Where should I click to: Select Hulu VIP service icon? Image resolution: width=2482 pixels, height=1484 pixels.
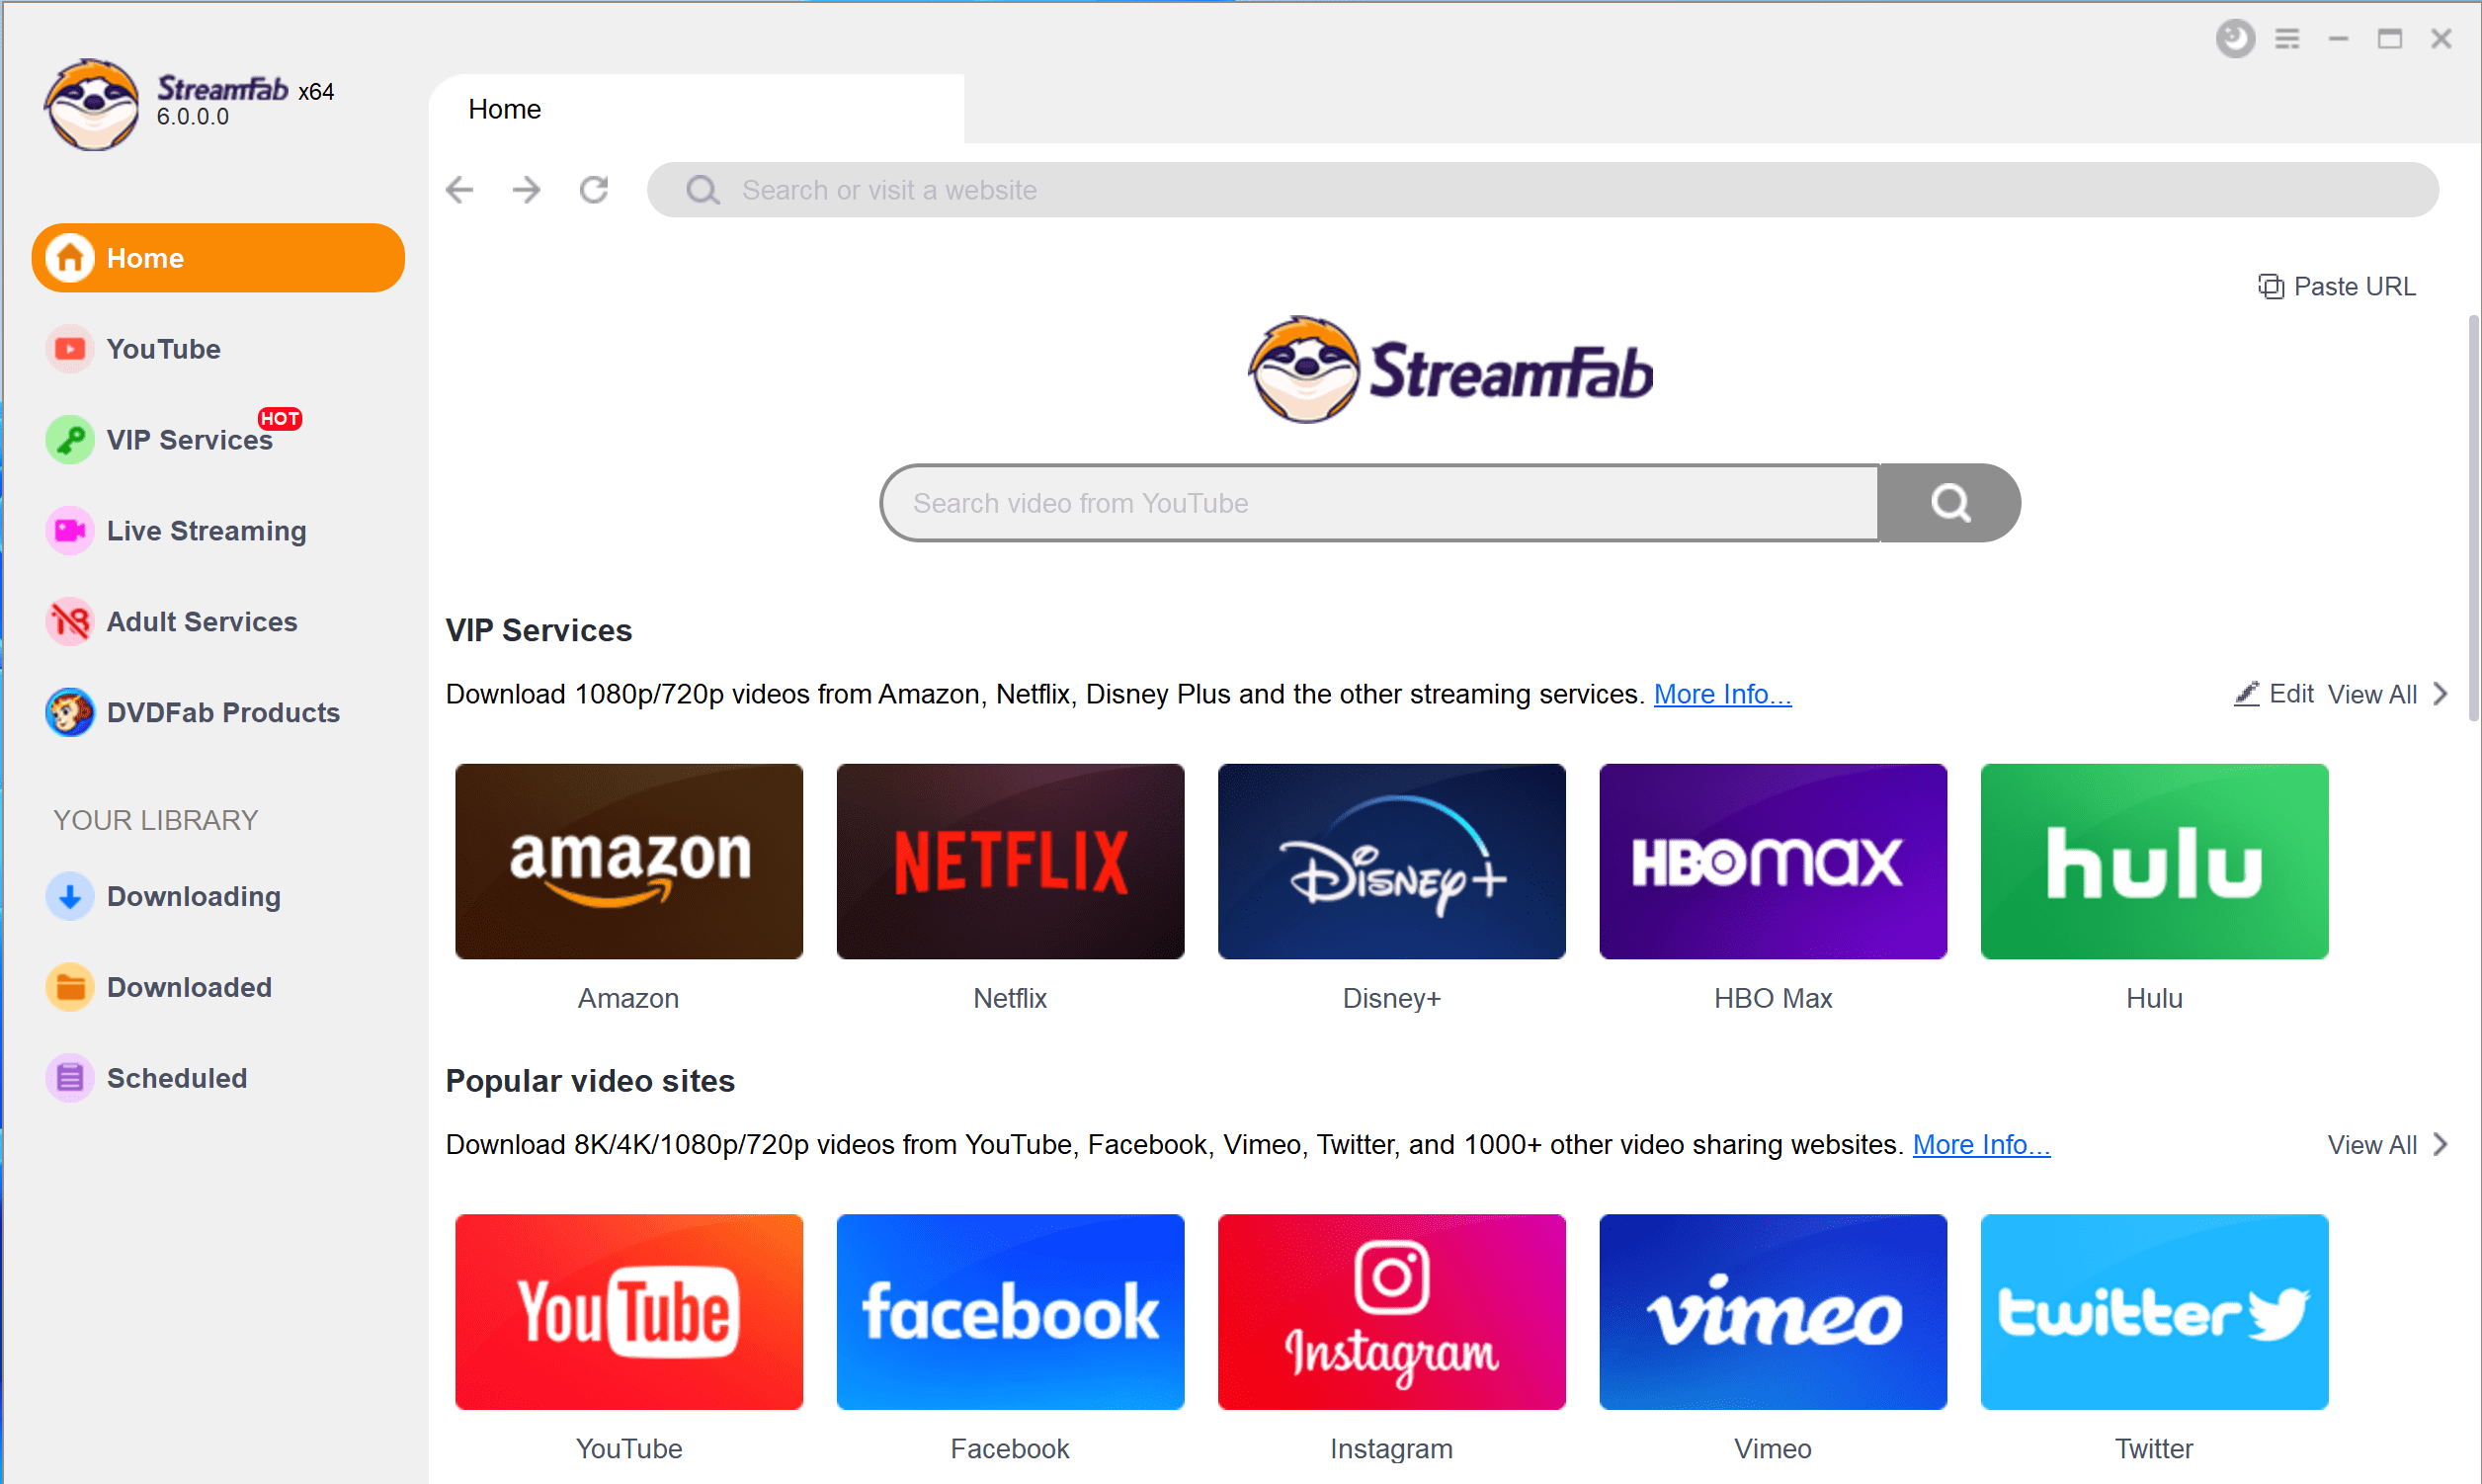coord(2153,861)
